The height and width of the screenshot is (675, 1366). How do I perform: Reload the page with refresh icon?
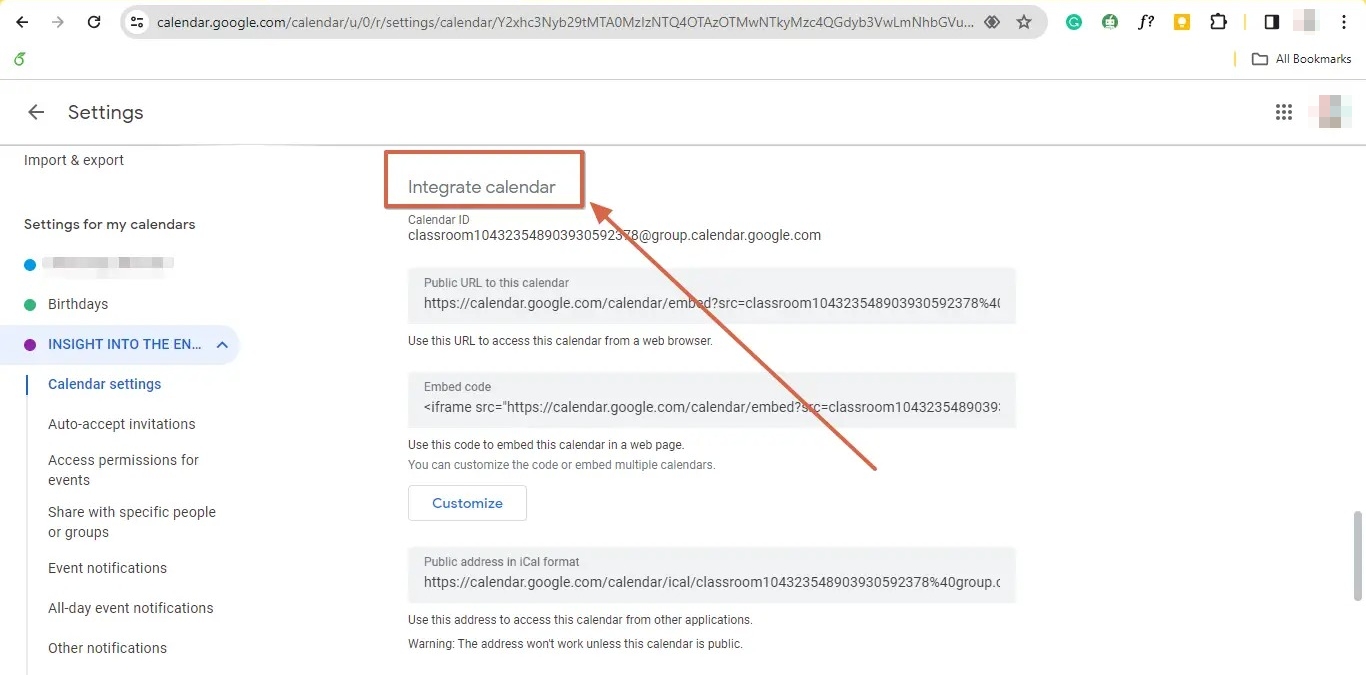click(x=94, y=22)
